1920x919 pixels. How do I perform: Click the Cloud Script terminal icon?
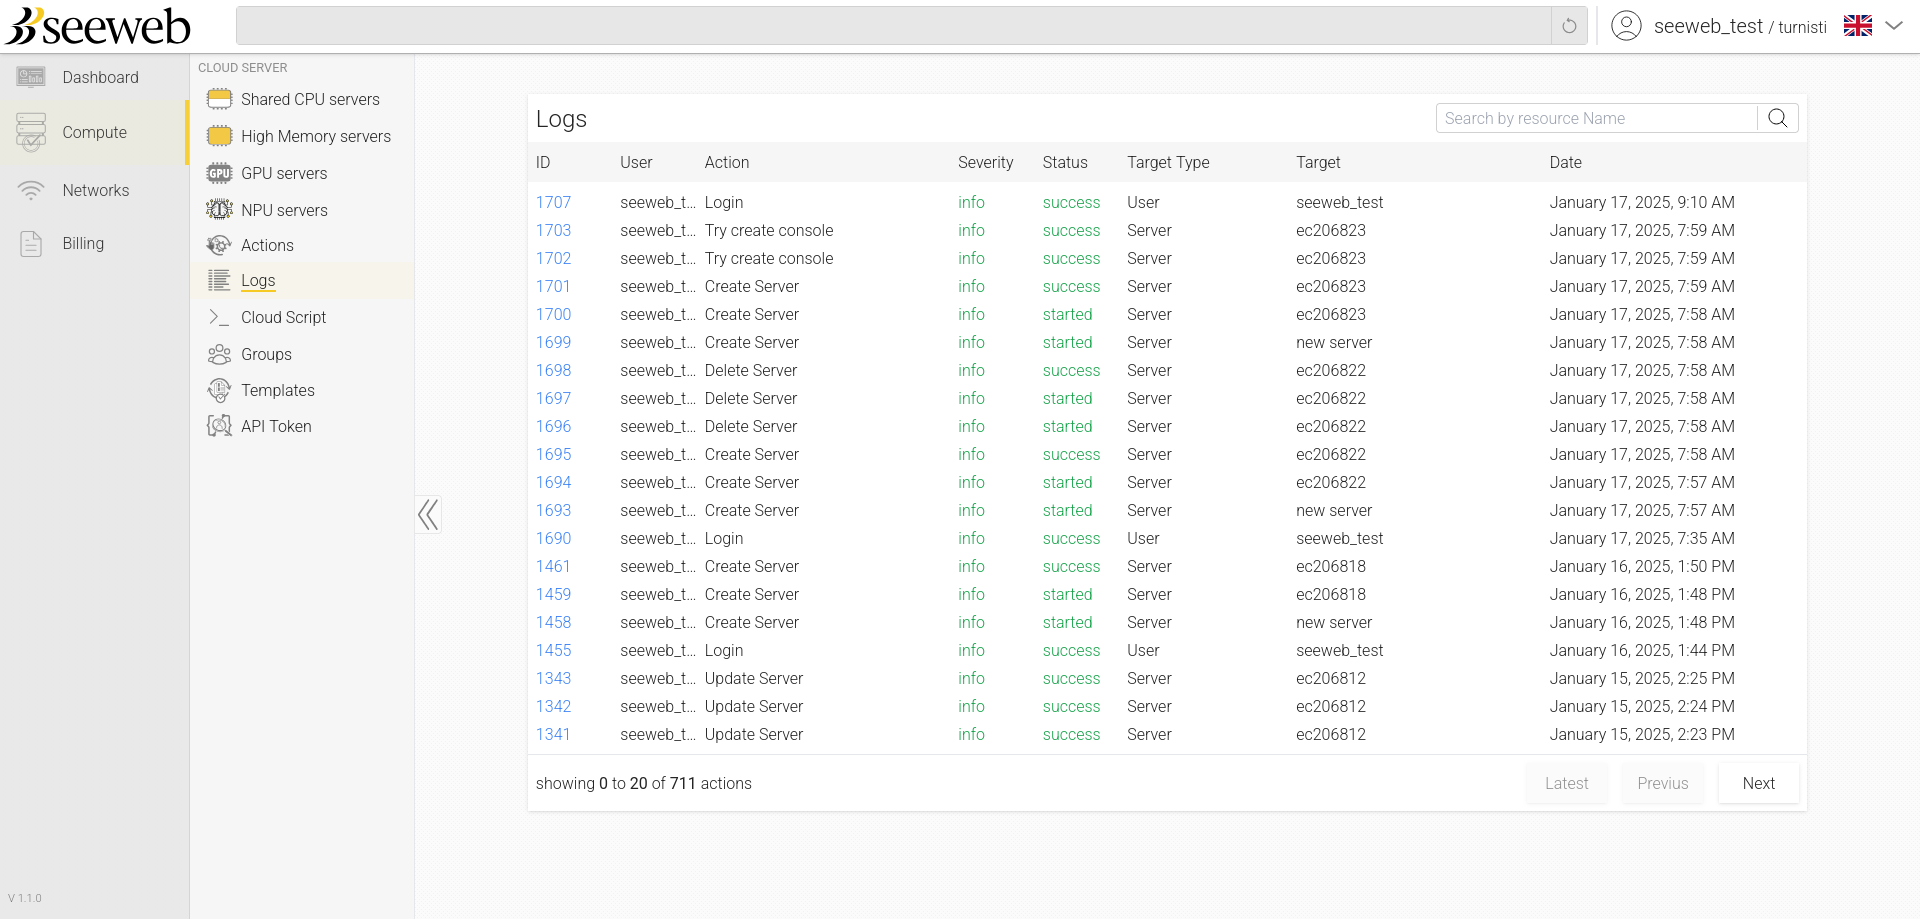tap(219, 317)
